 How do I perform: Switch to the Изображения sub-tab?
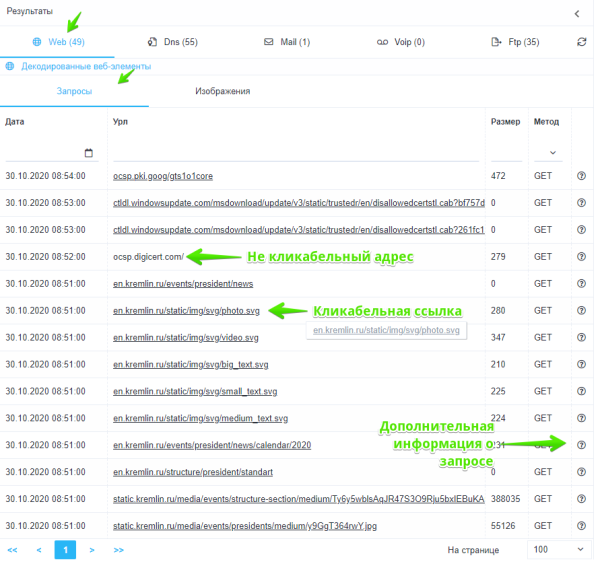point(222,91)
